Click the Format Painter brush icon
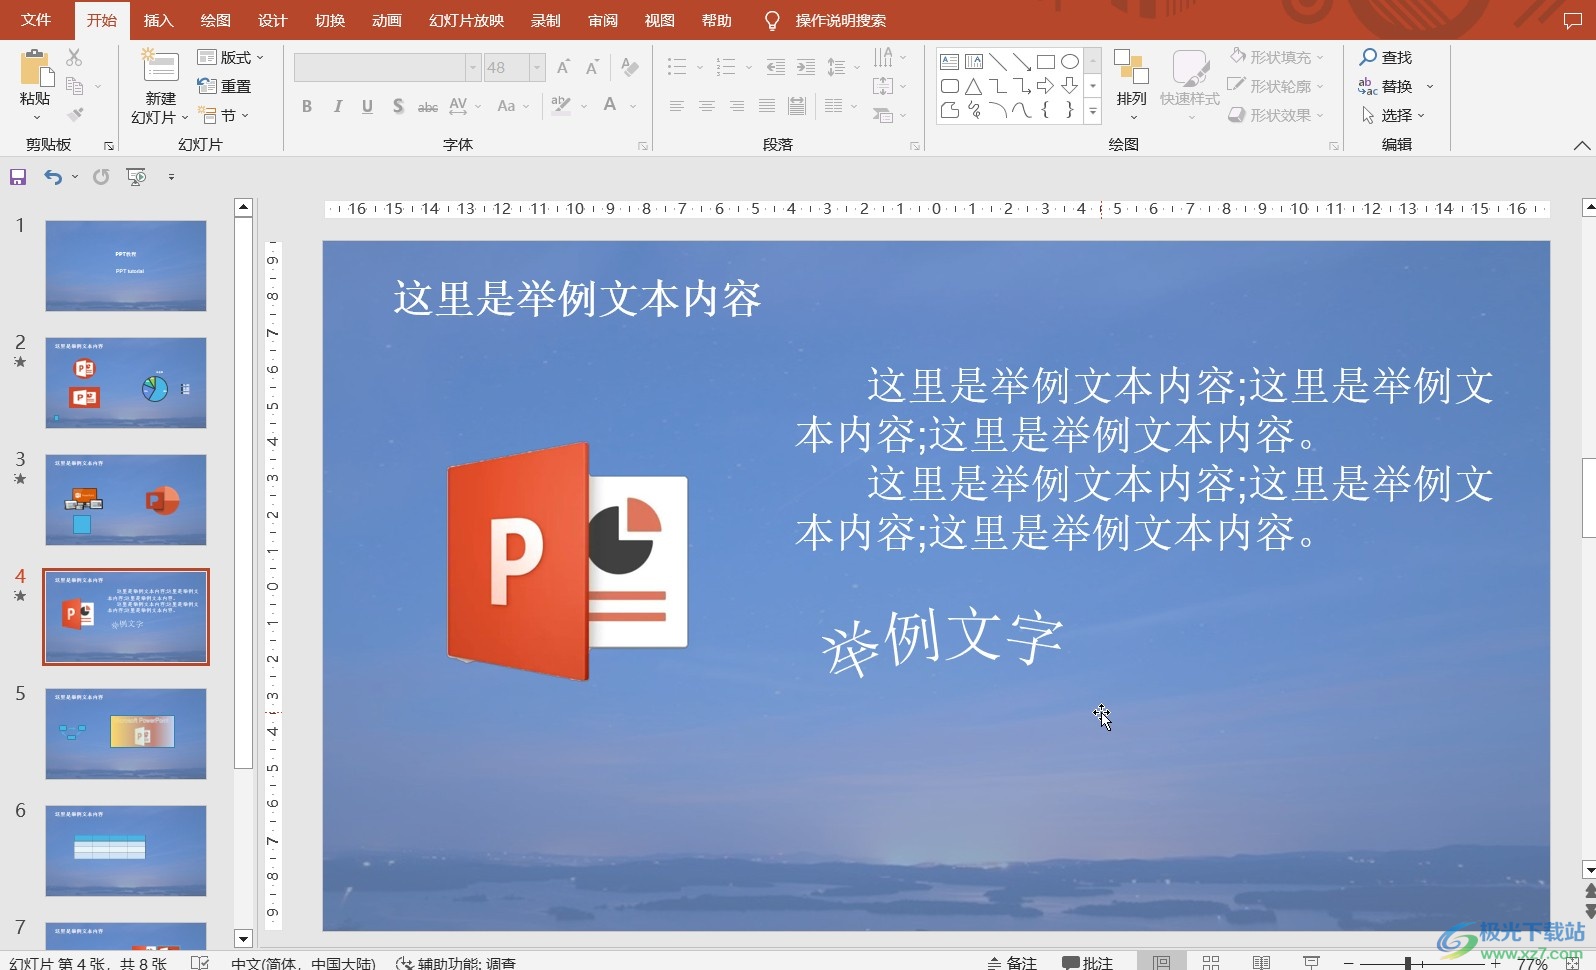 (75, 114)
